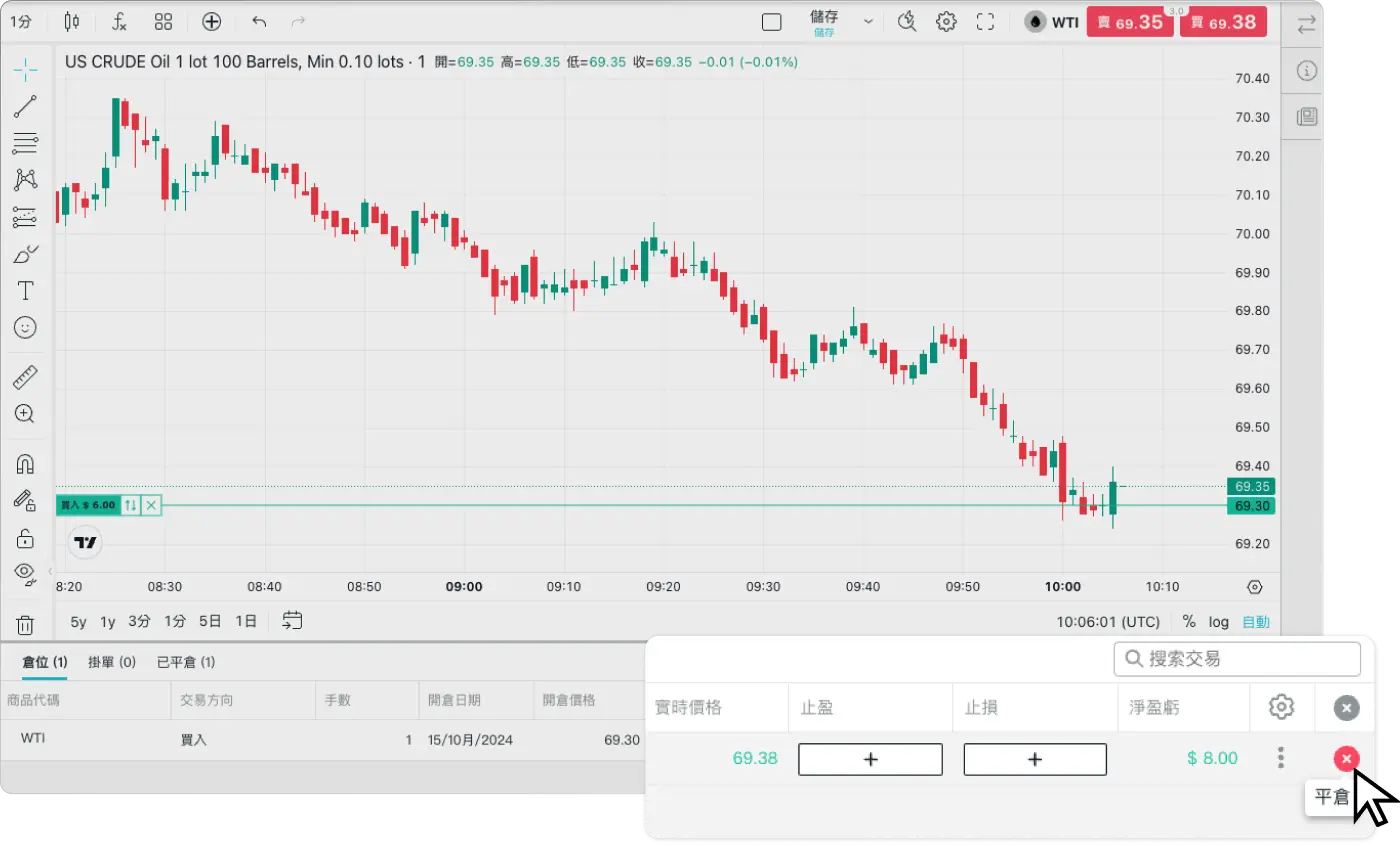This screenshot has width=1400, height=846.
Task: Select the ruler measure tool
Action: point(25,377)
